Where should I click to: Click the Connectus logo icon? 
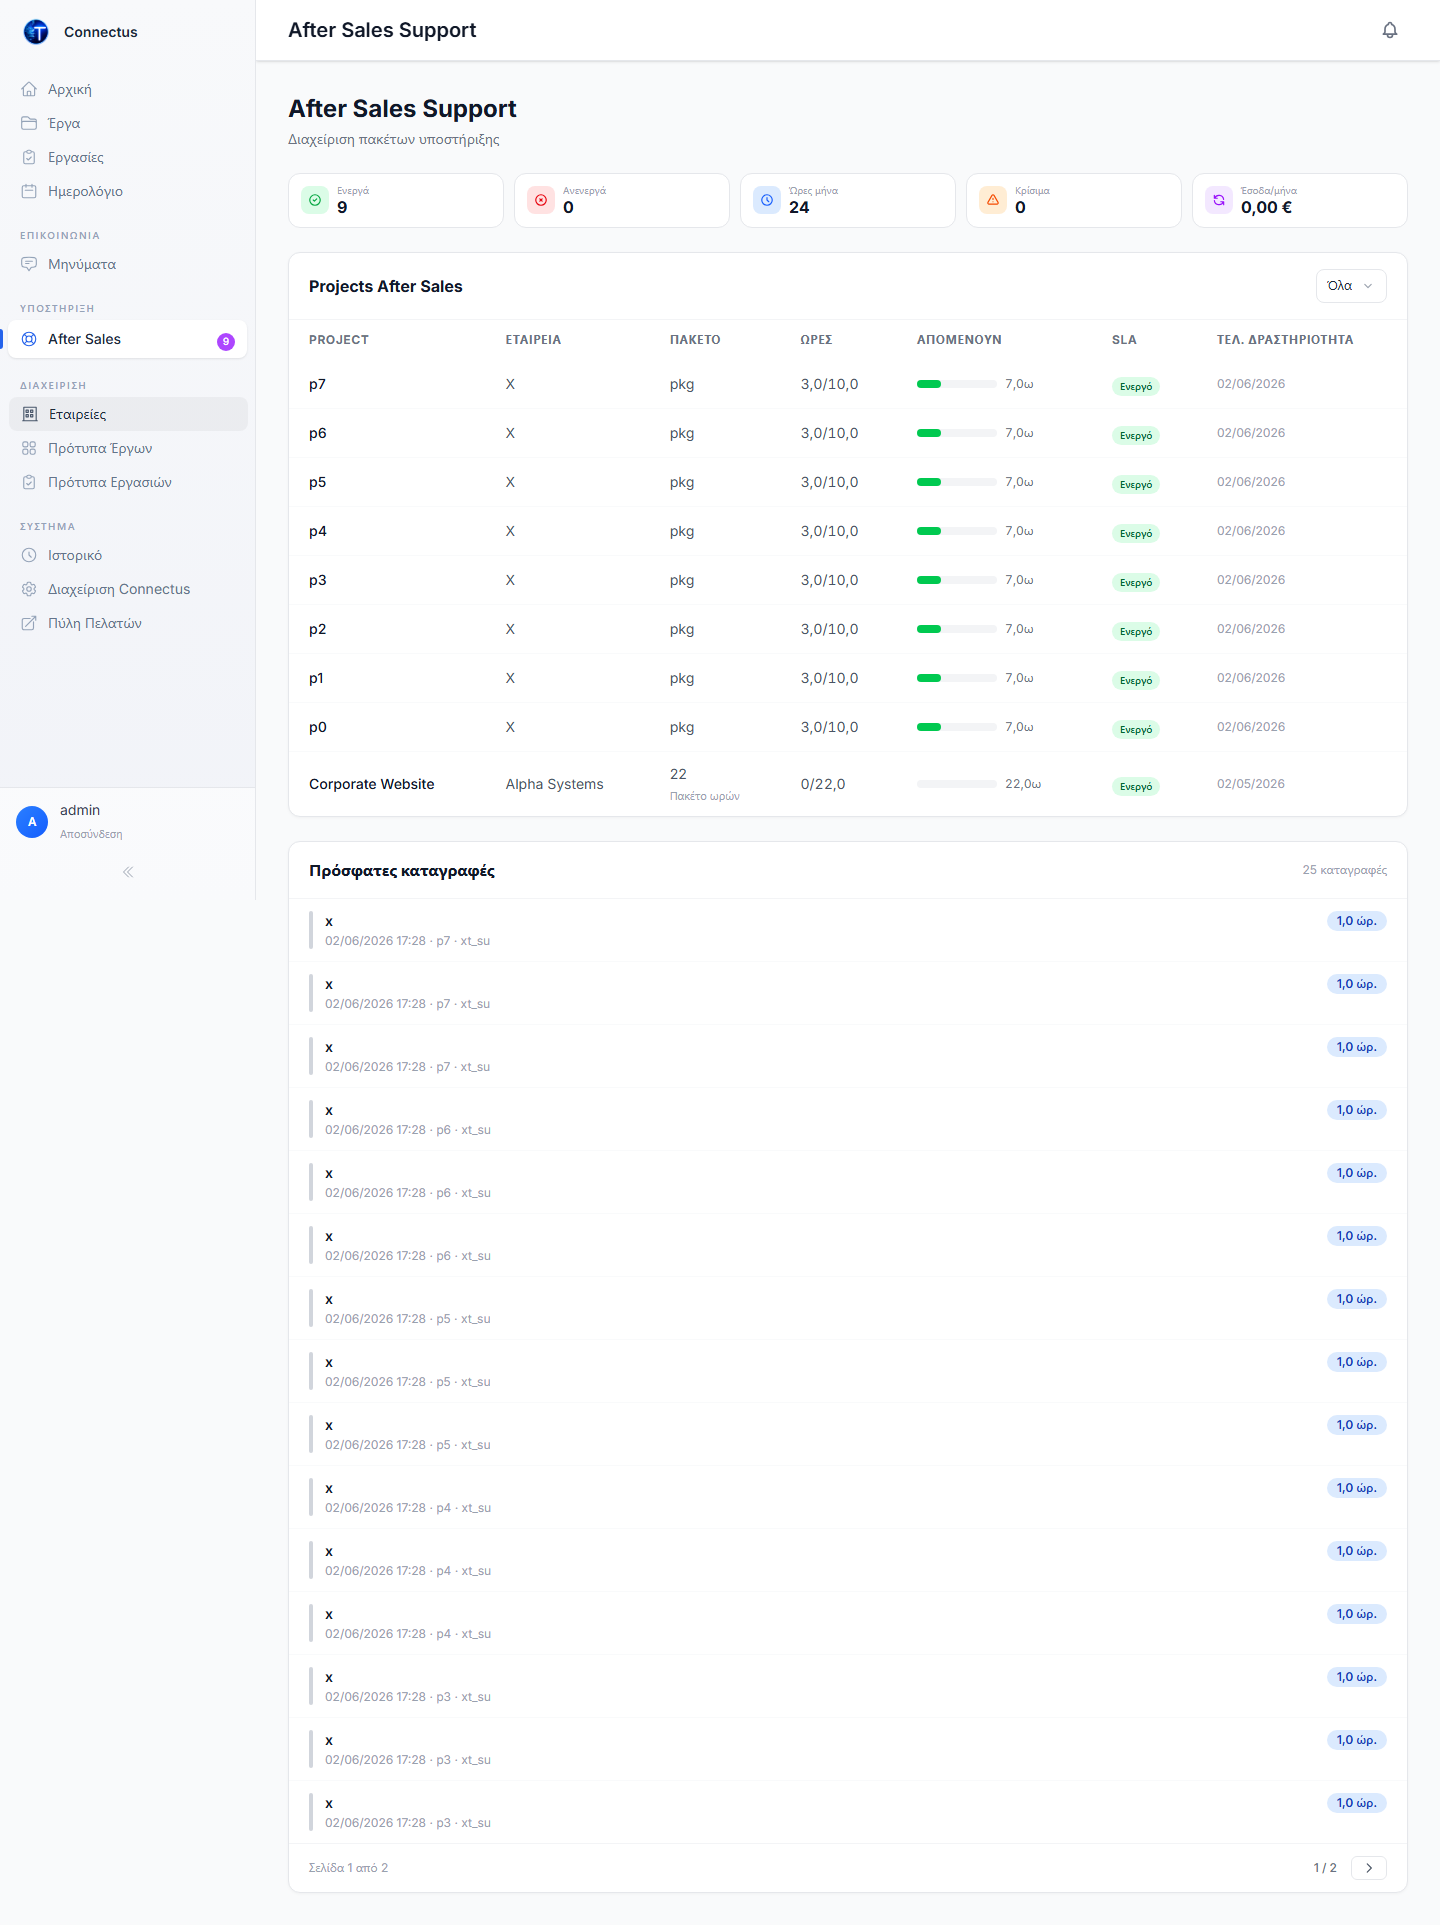pyautogui.click(x=36, y=32)
